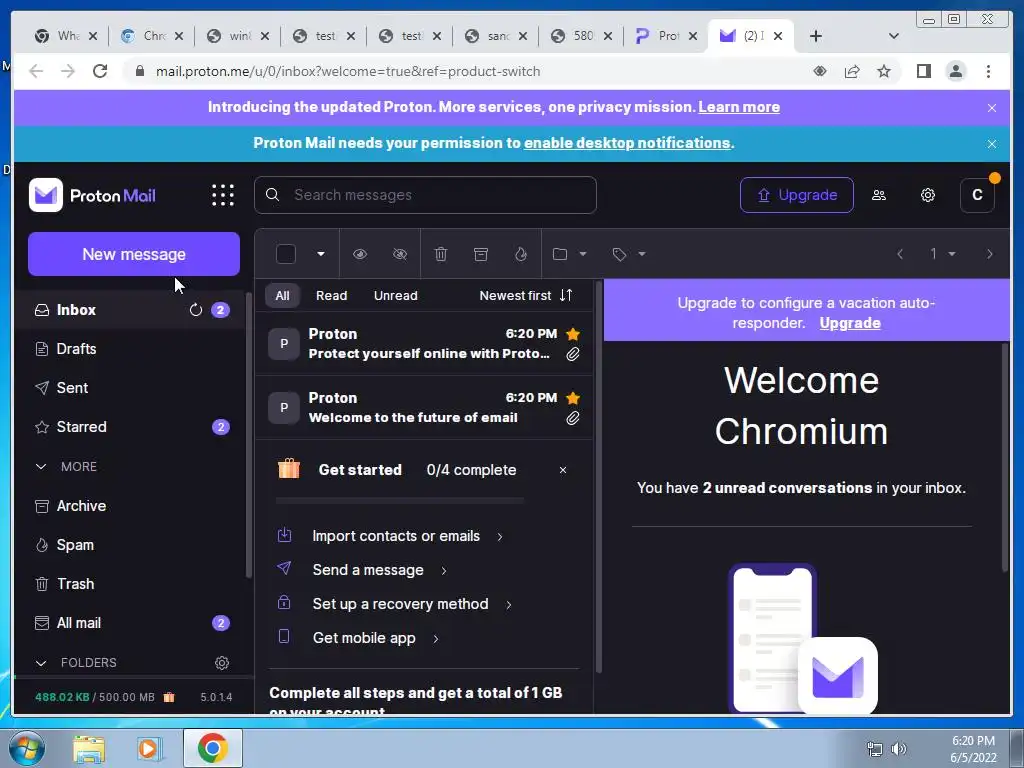
Task: Mark selected as read with eye icon
Action: (360, 254)
